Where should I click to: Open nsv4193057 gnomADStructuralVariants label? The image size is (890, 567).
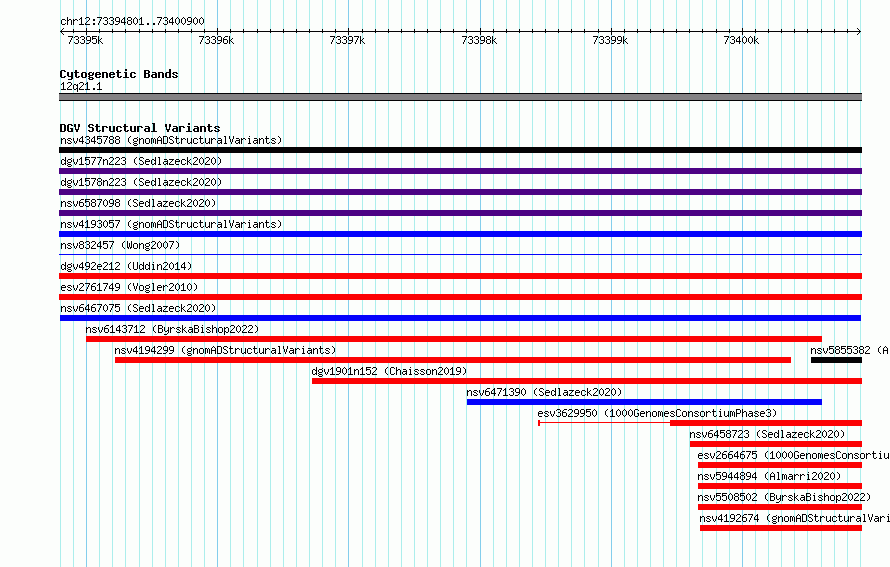pos(171,224)
